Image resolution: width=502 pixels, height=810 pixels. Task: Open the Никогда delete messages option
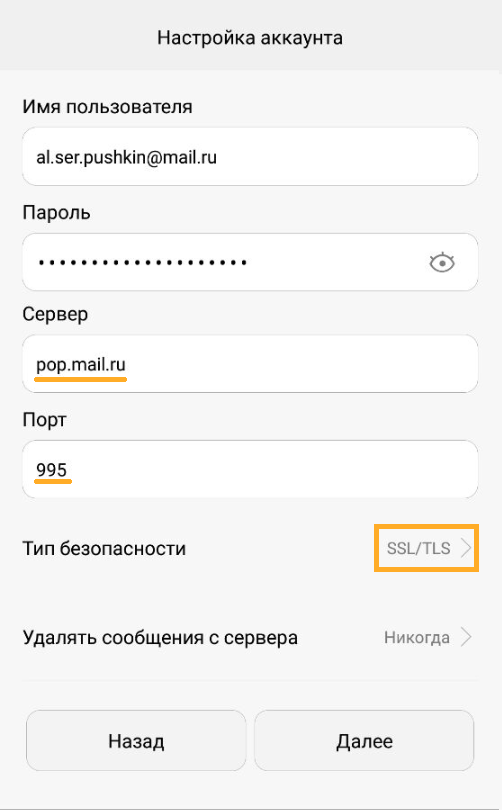click(417, 637)
